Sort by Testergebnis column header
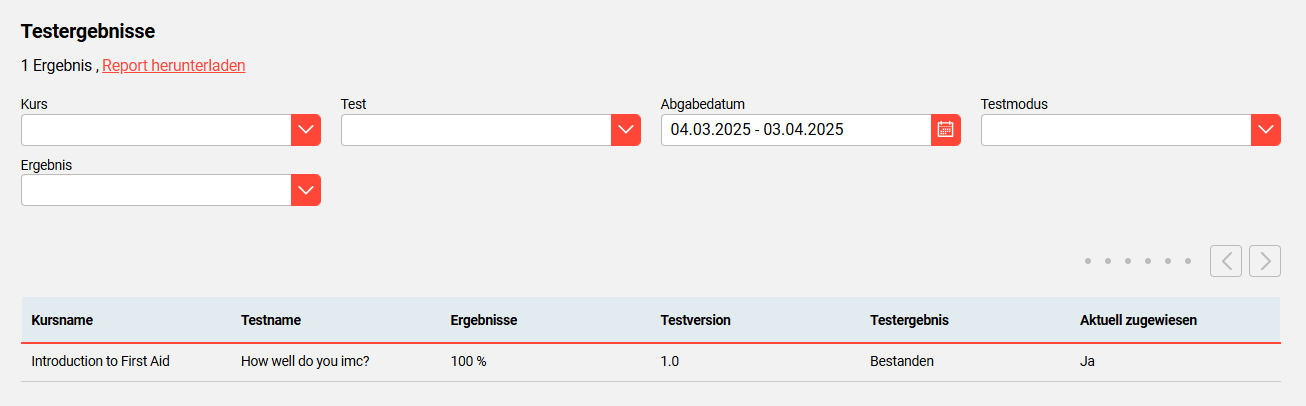Image resolution: width=1306 pixels, height=406 pixels. click(909, 320)
